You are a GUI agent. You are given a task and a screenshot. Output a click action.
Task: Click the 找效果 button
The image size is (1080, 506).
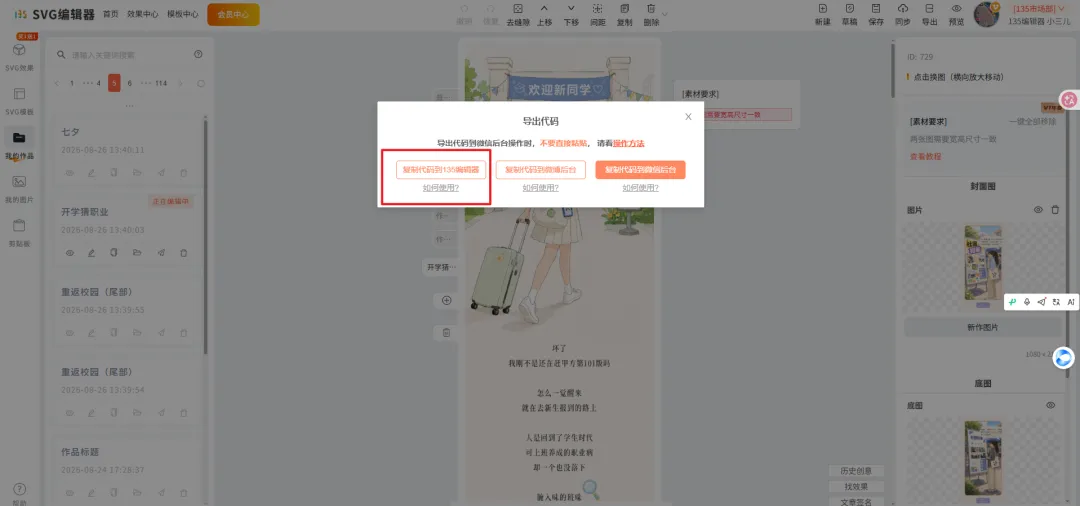(856, 487)
